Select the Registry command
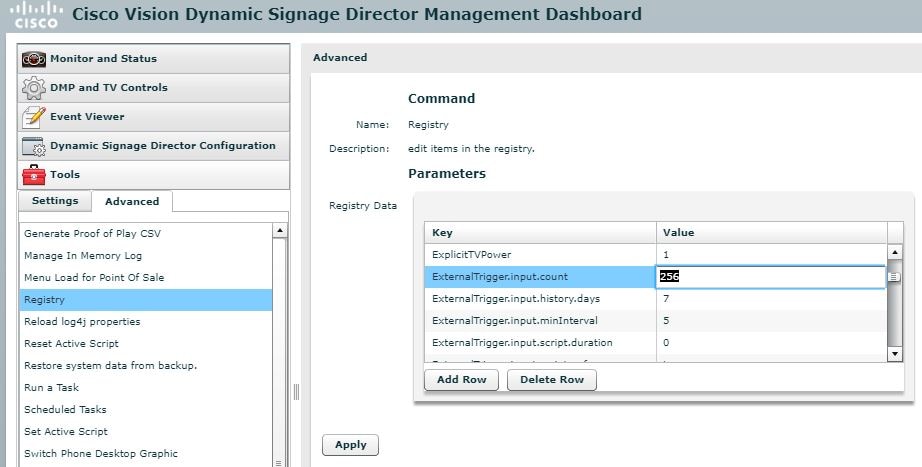The height and width of the screenshot is (467, 922). point(146,300)
